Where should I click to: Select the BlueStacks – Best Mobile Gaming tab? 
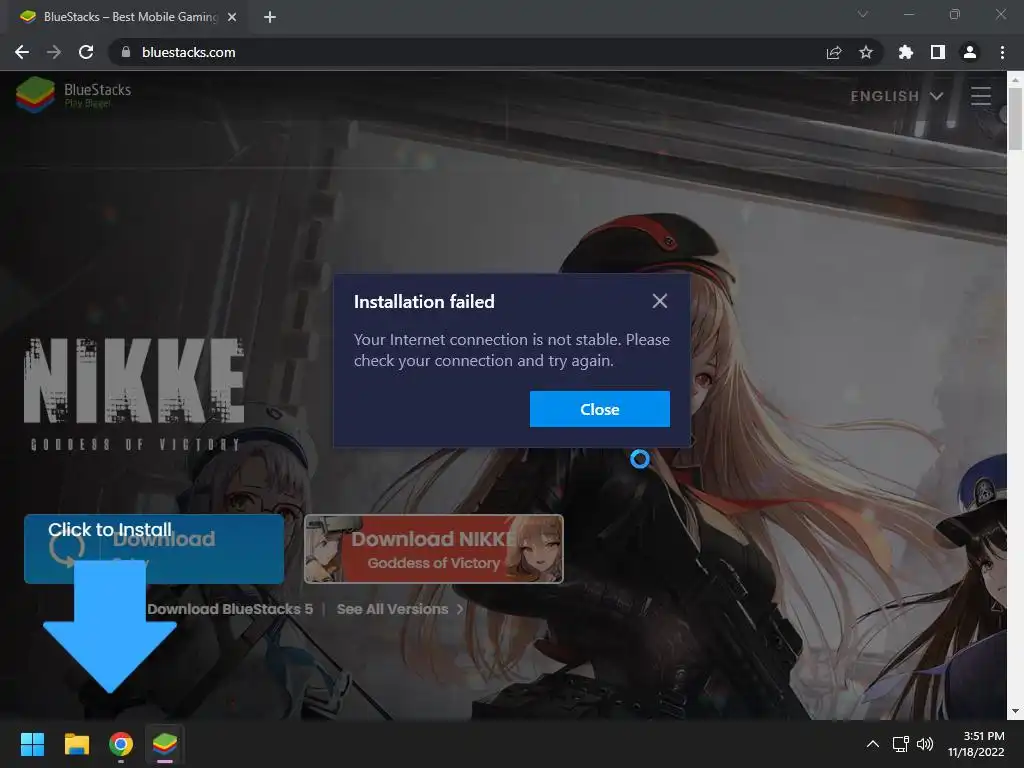click(x=127, y=17)
